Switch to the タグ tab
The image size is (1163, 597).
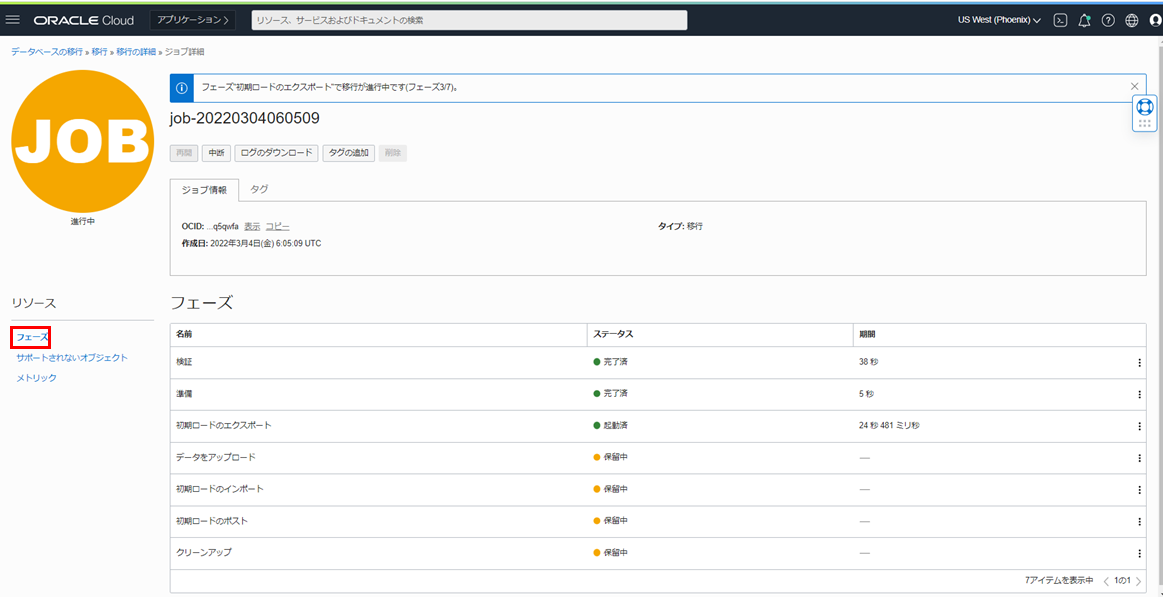pyautogui.click(x=259, y=189)
